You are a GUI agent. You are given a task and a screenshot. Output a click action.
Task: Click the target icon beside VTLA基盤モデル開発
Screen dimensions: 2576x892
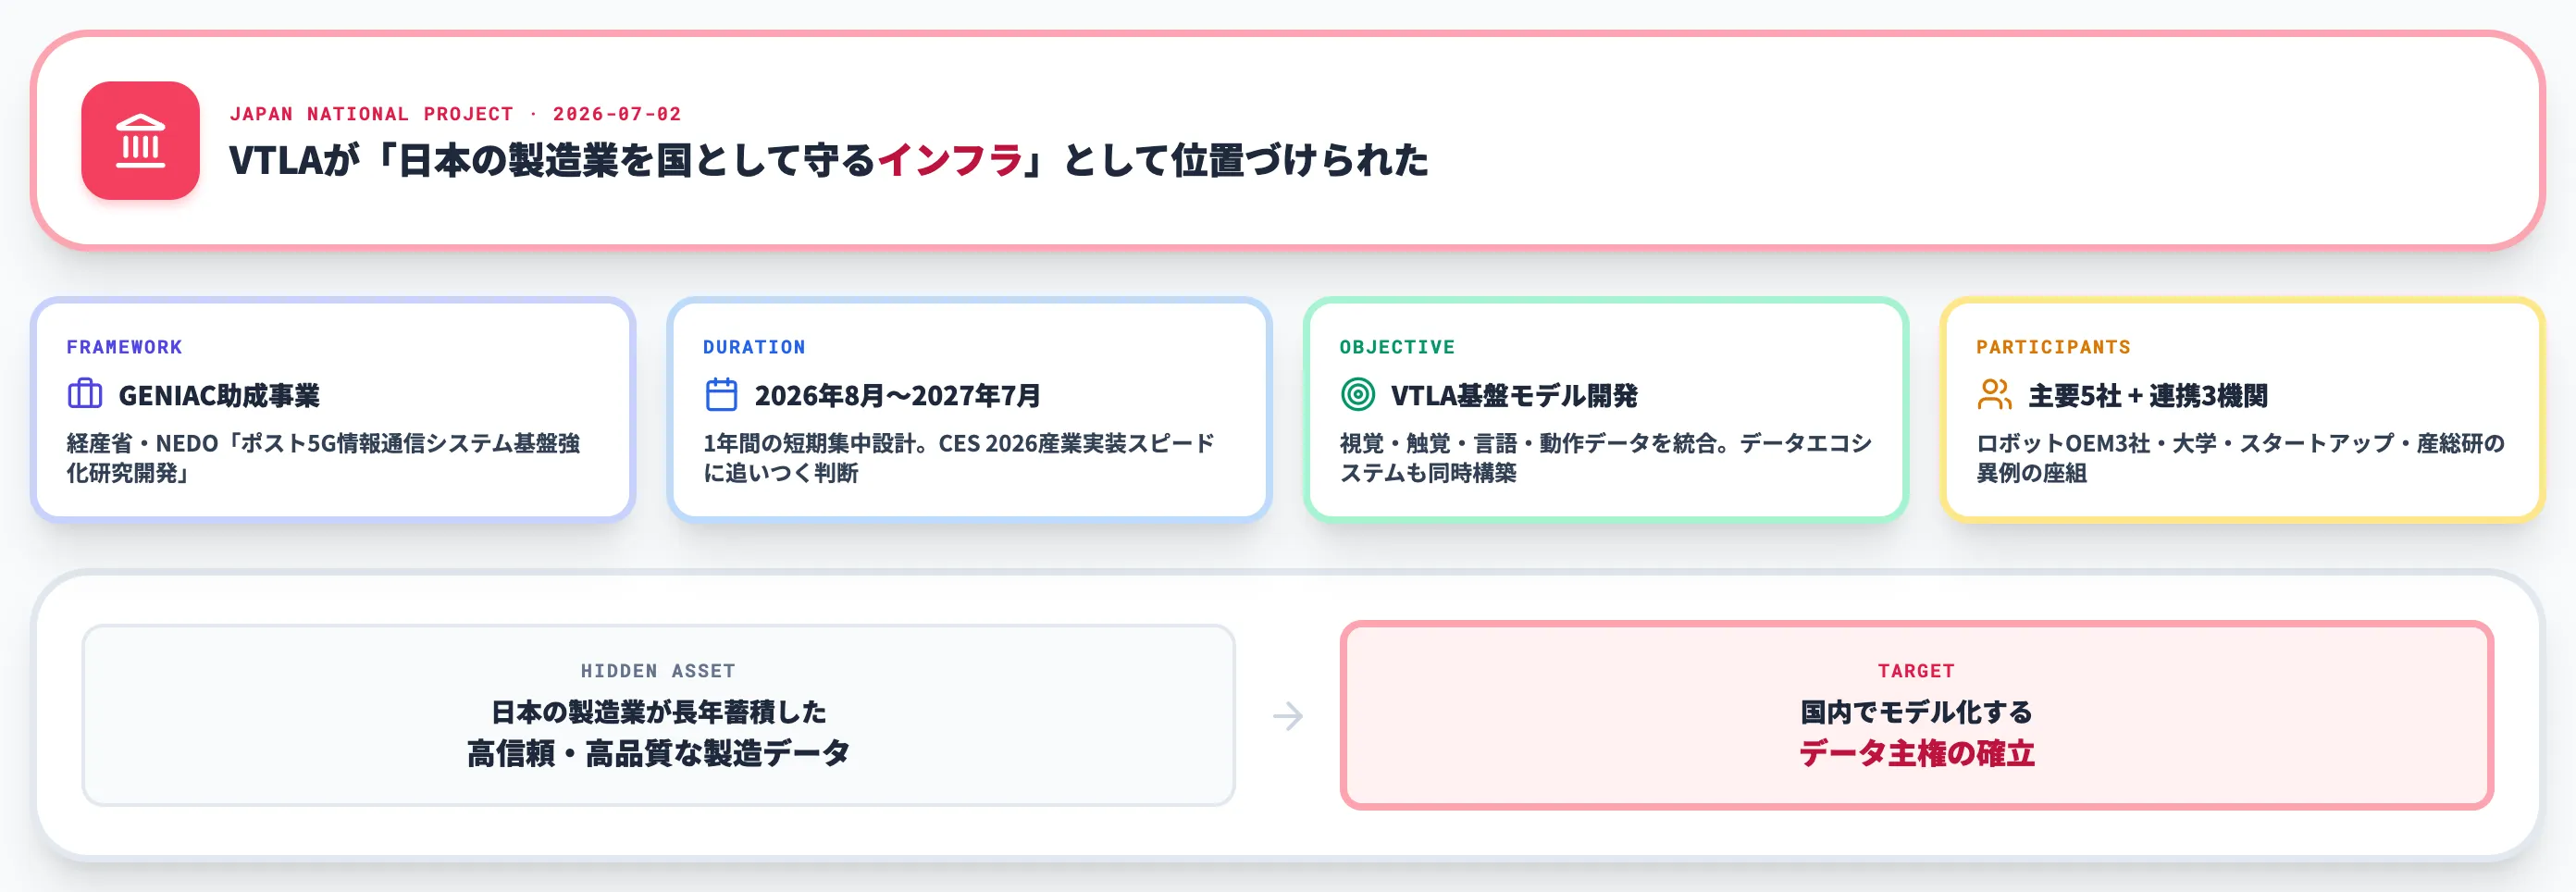point(1357,394)
